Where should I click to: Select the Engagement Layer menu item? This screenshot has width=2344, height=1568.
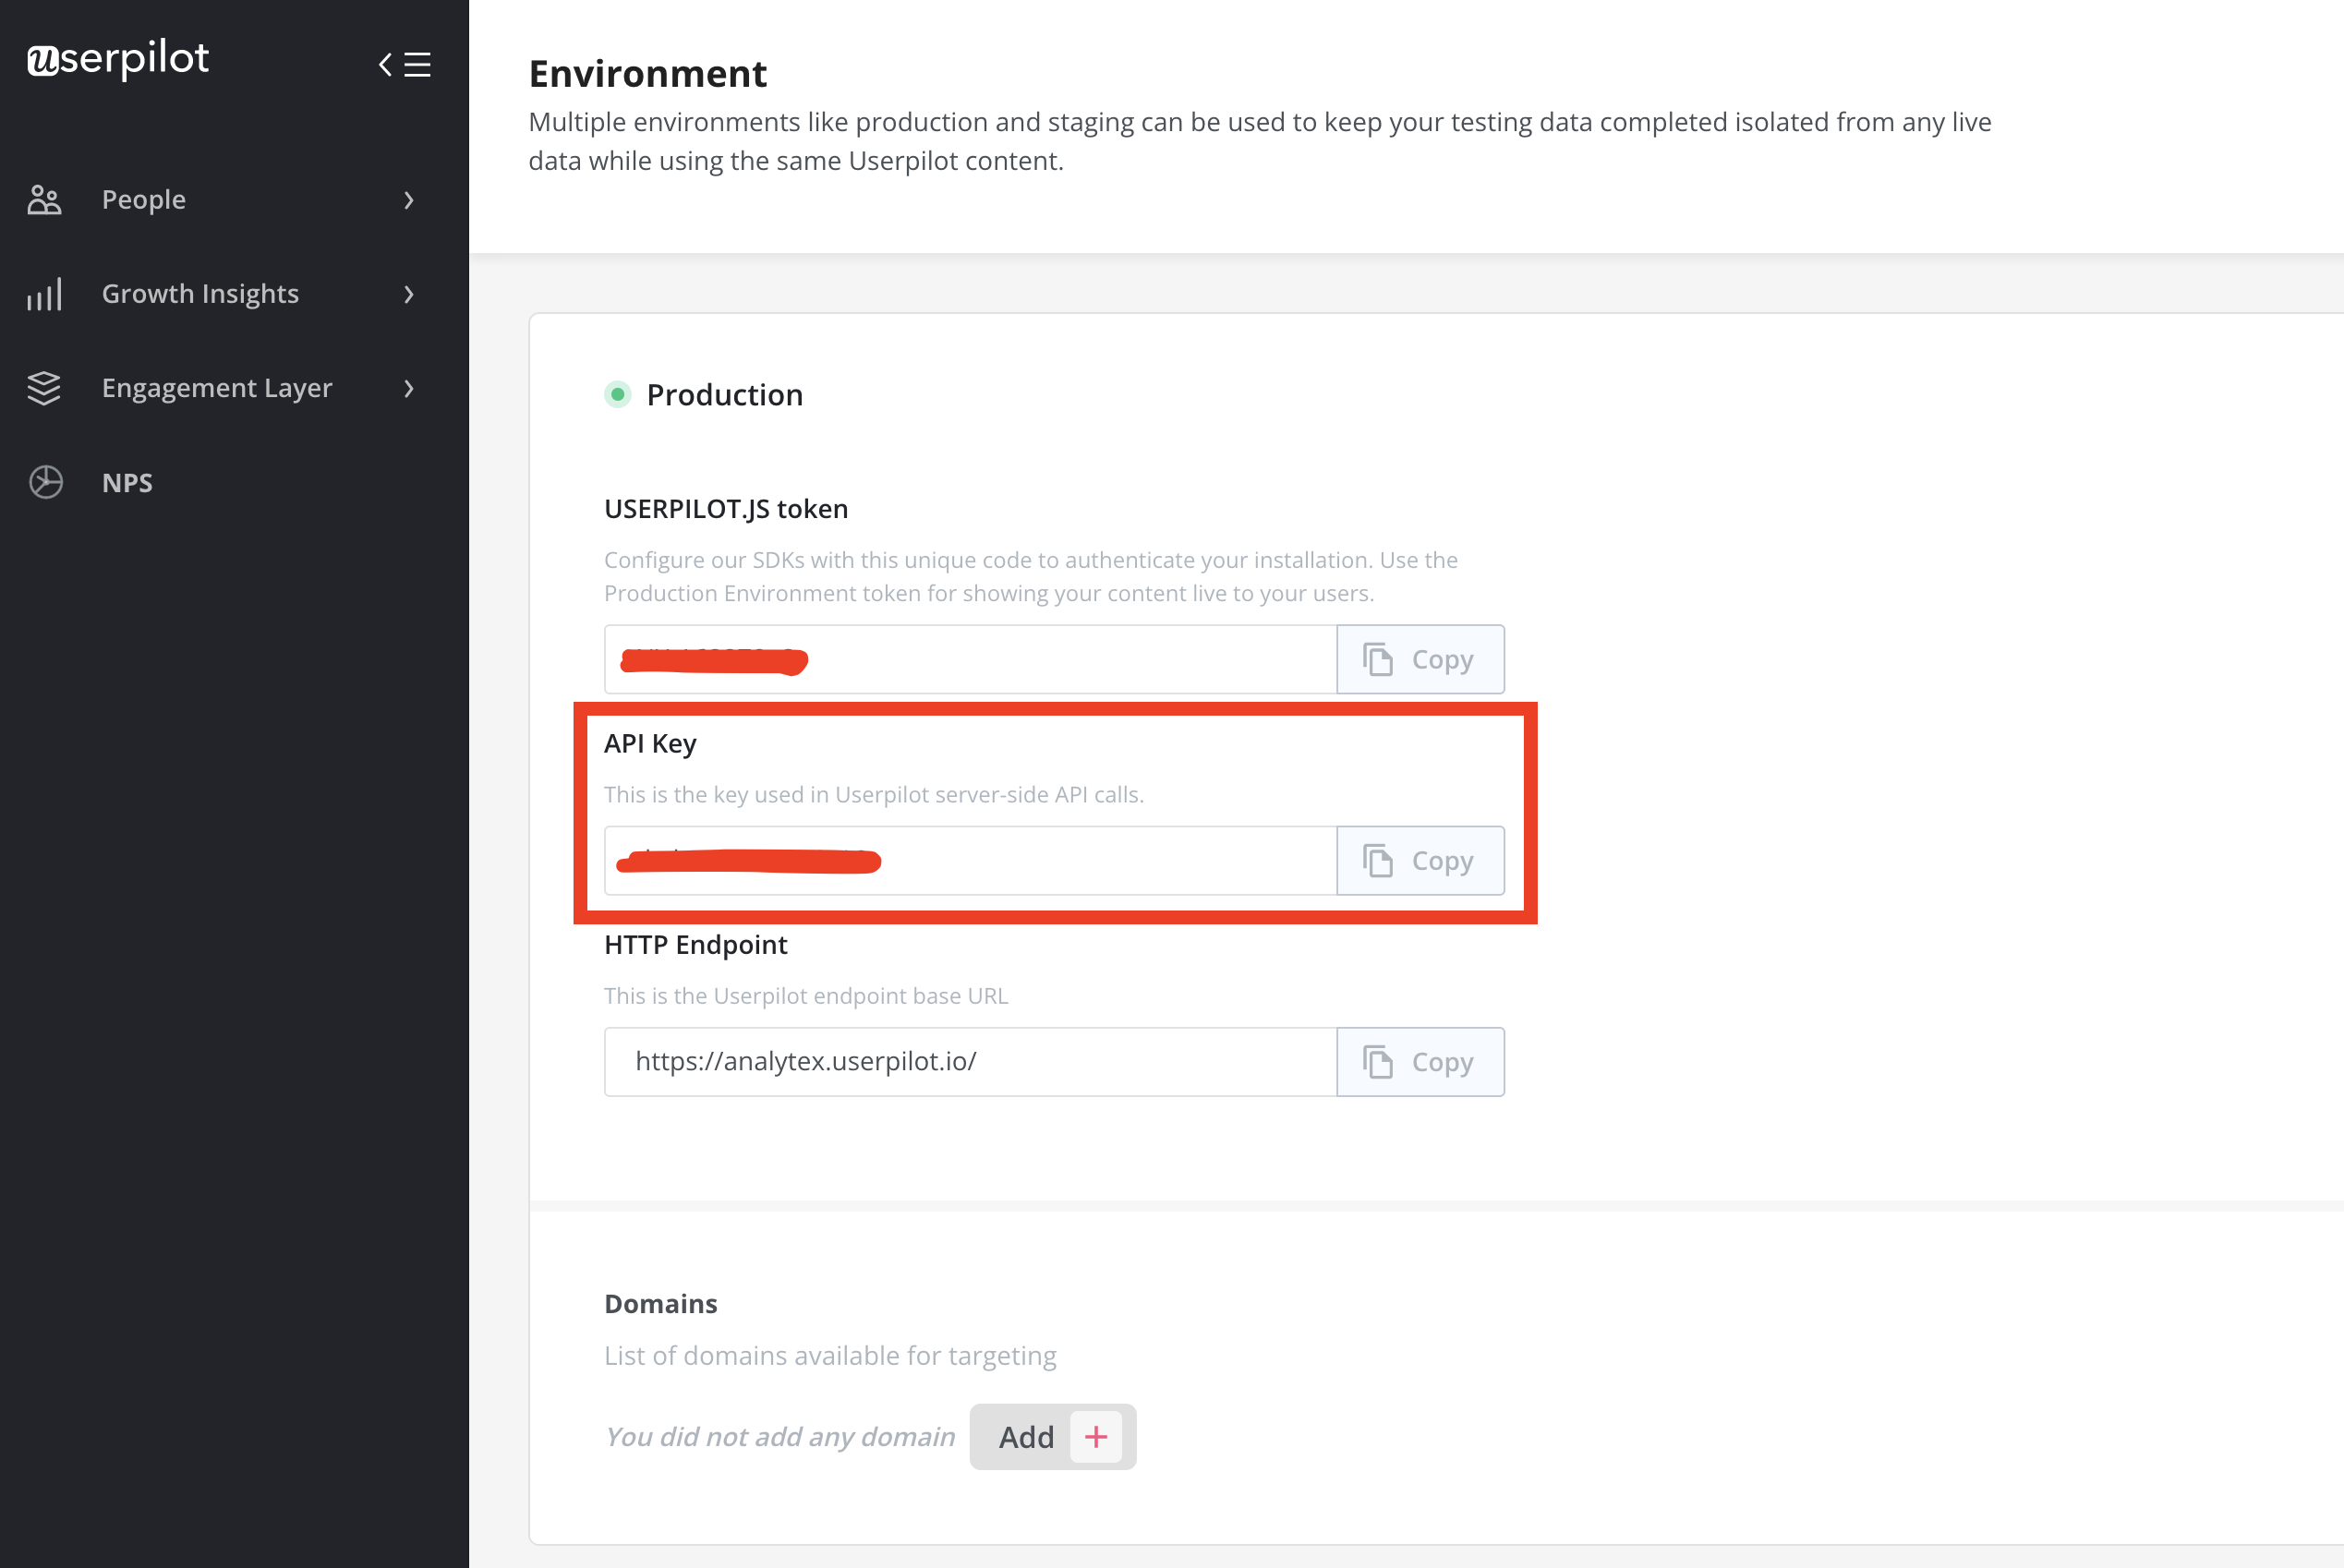pos(217,388)
